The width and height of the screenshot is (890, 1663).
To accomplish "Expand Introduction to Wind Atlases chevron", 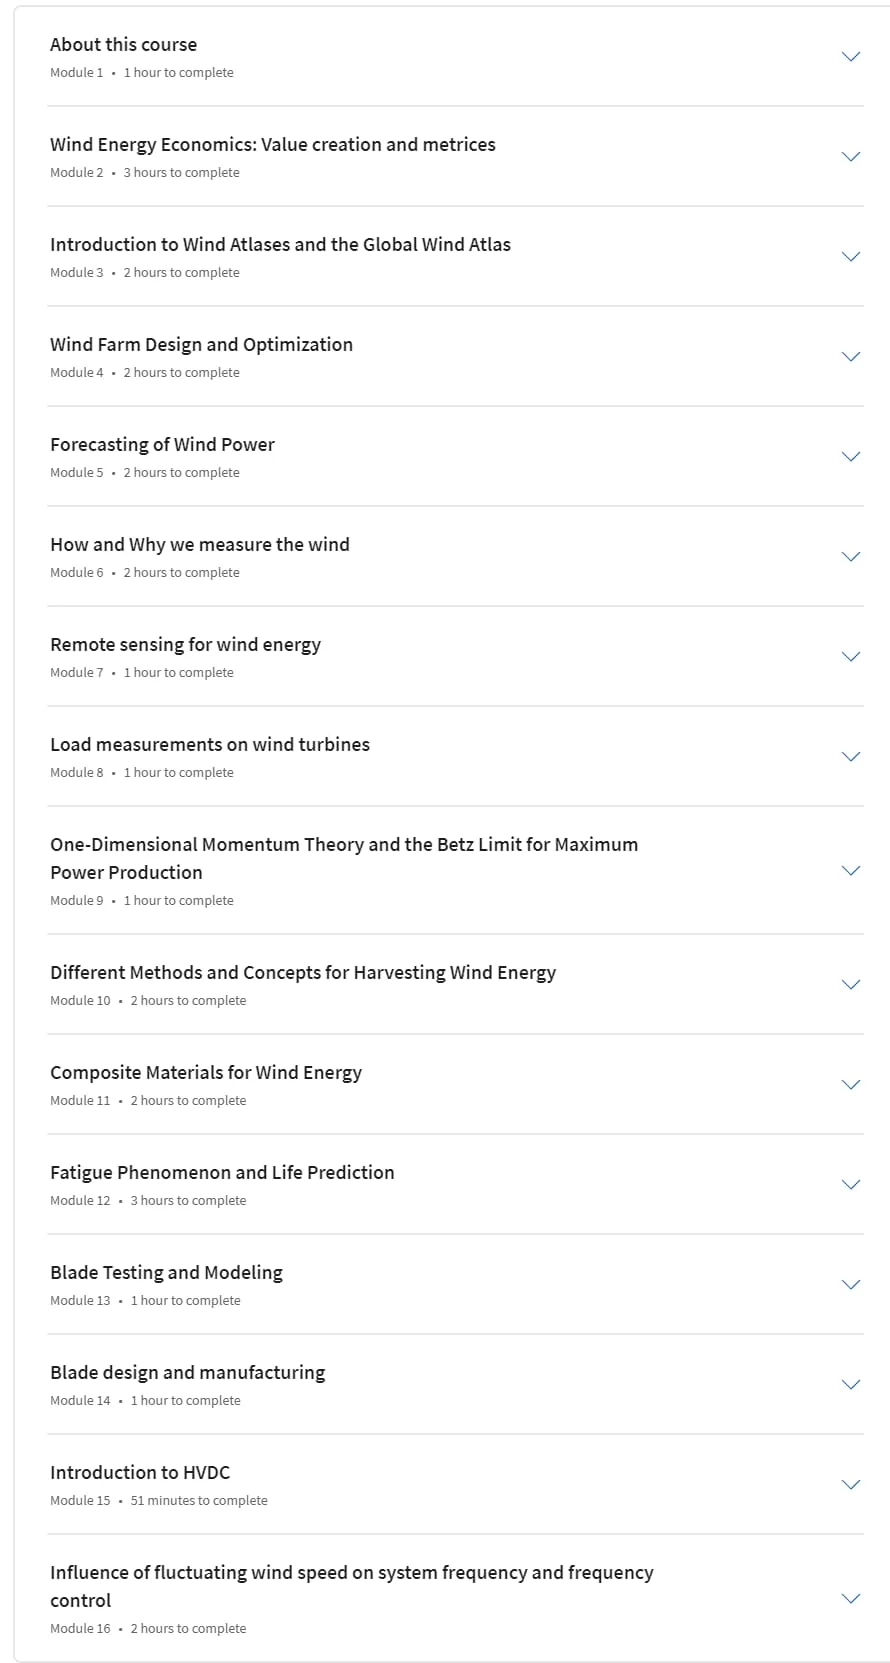I will point(851,257).
